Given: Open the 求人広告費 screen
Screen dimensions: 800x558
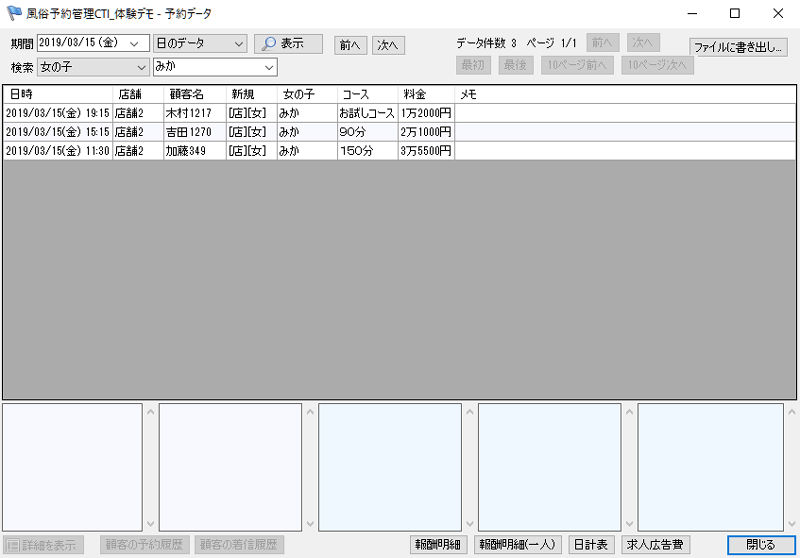Looking at the screenshot, I should pos(655,545).
